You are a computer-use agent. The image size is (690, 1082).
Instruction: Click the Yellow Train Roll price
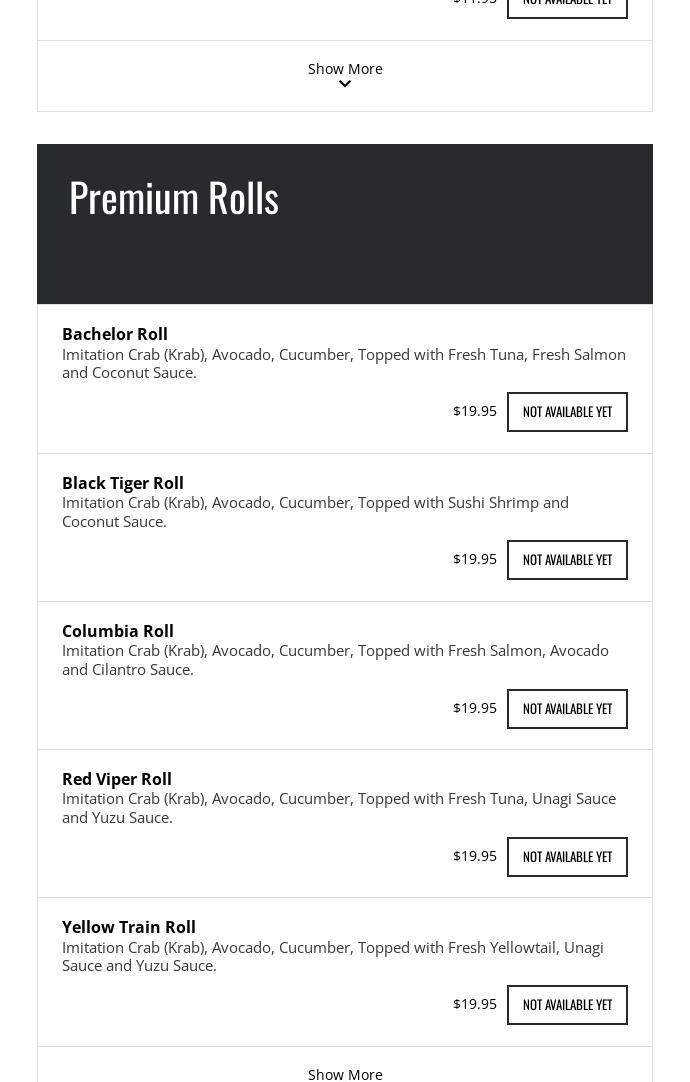point(474,1004)
